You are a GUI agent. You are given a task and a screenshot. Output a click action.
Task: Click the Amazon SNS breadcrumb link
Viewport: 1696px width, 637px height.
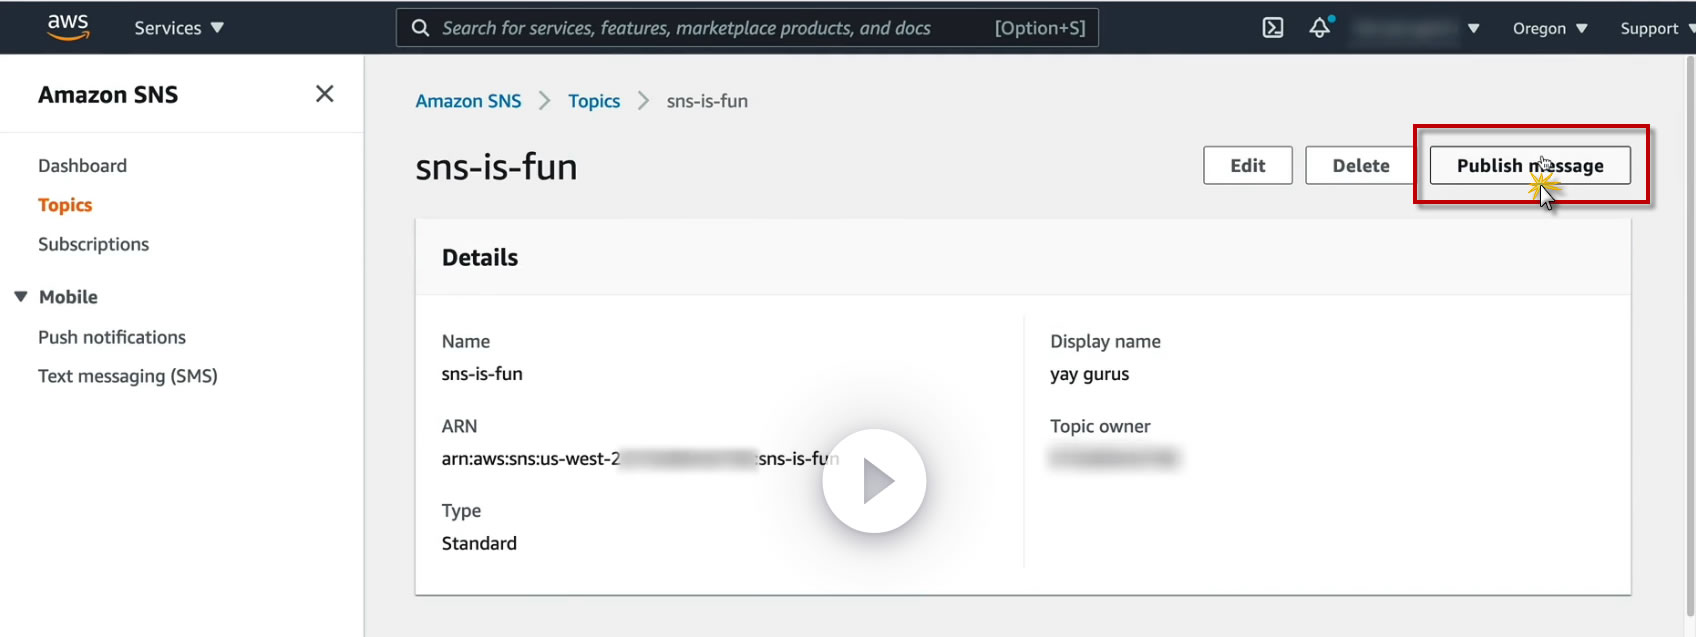(x=468, y=101)
